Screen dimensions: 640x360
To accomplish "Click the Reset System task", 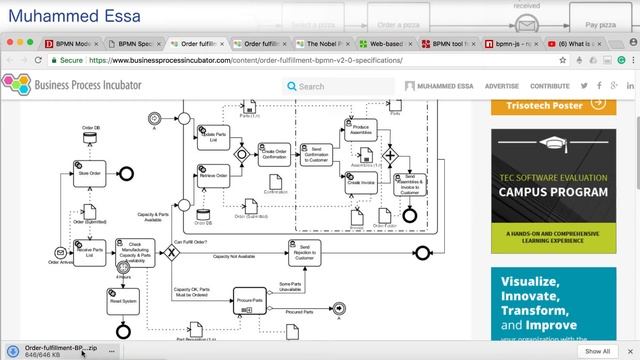I will (x=123, y=302).
